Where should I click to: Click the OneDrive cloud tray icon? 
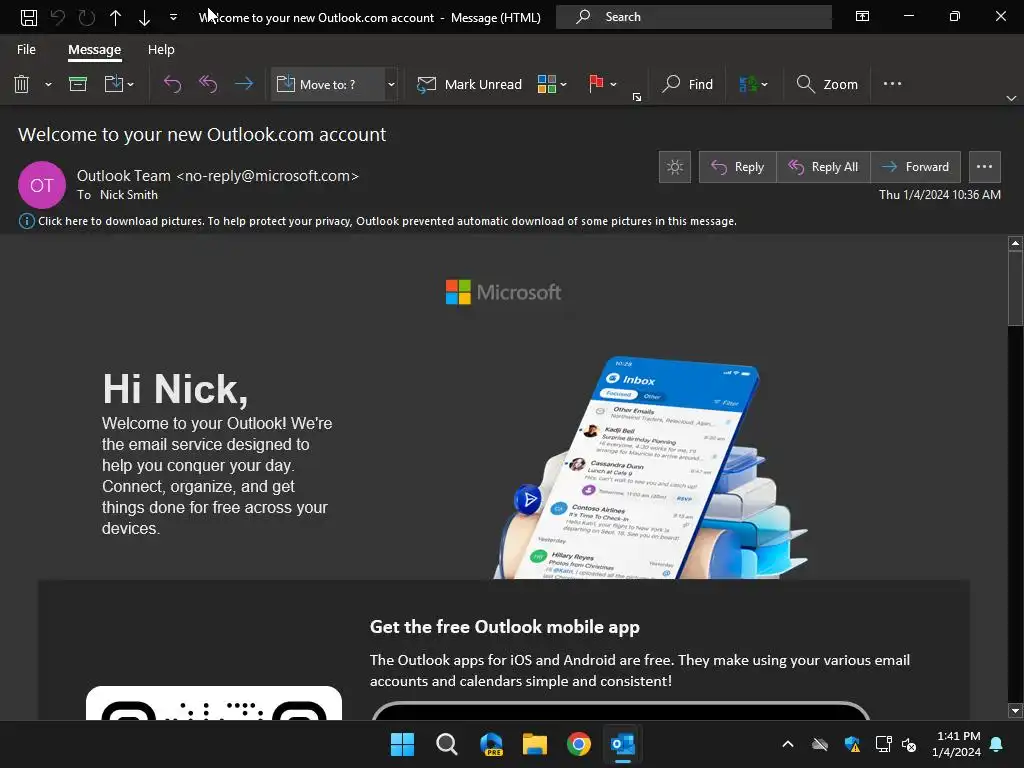(820, 744)
